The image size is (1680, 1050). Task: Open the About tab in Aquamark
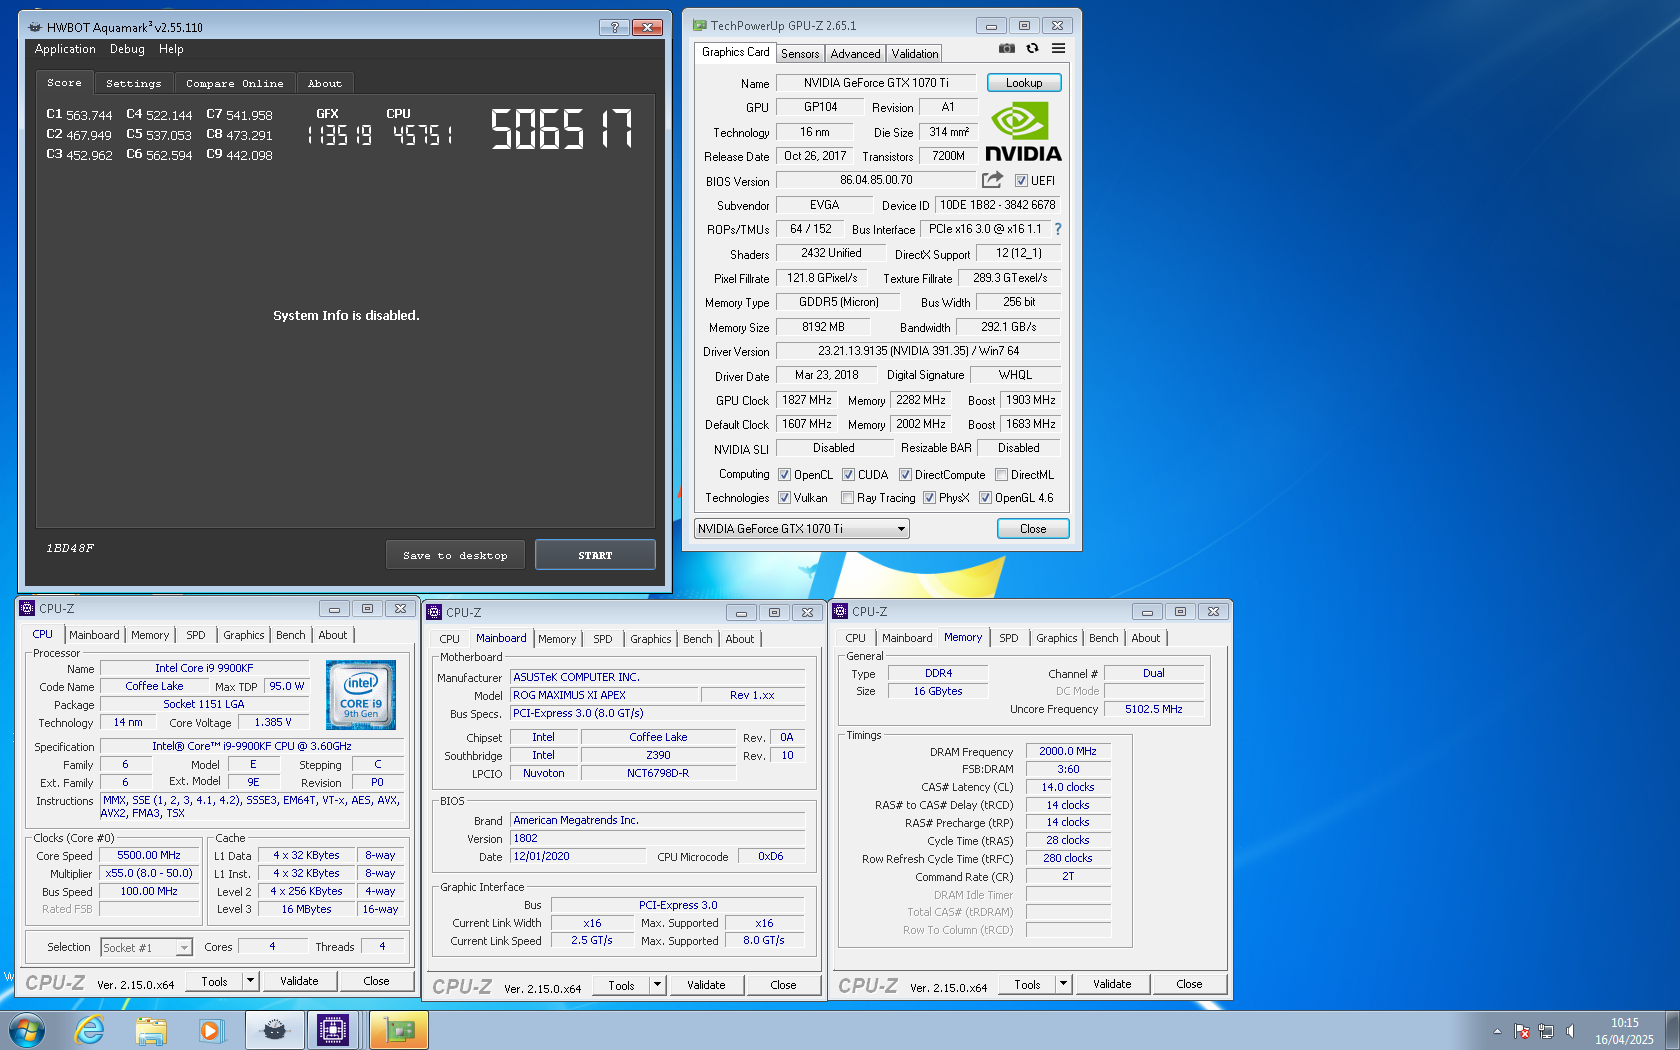324,84
